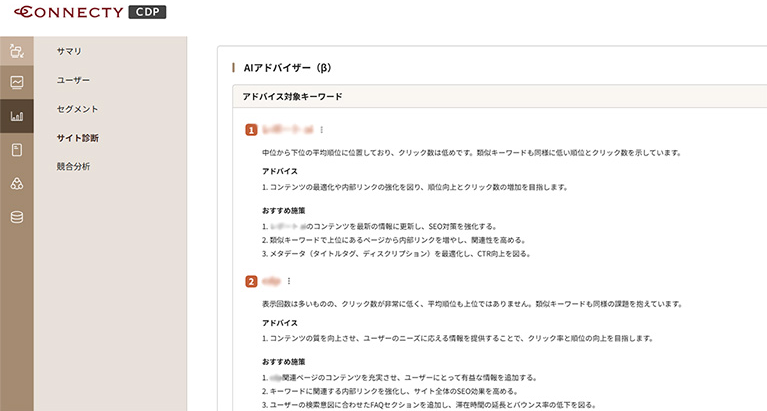
Task: Click the orange number 2 keyword badge
Action: [x=251, y=281]
